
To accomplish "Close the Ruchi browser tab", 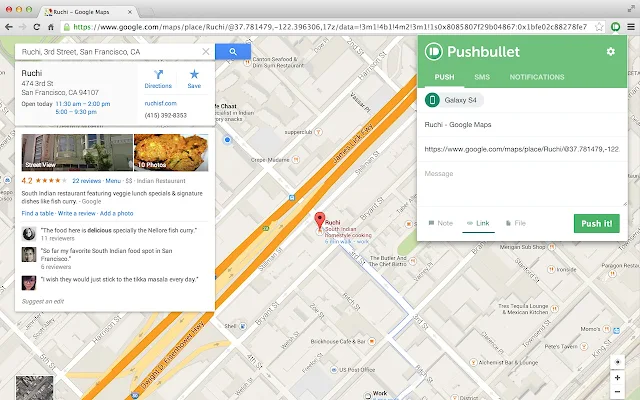I will coord(130,12).
